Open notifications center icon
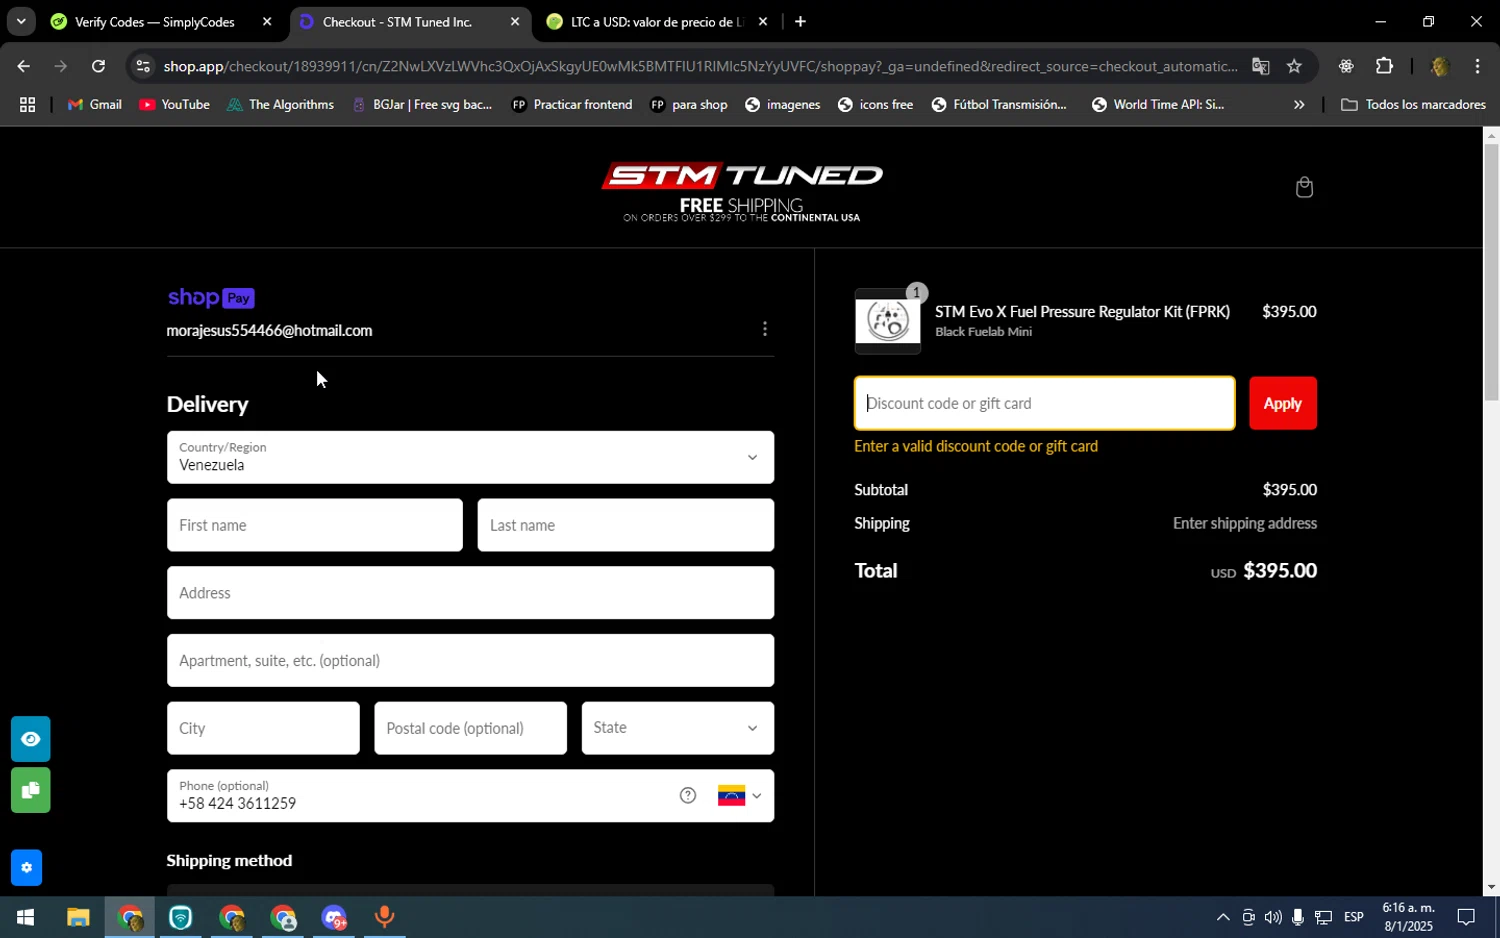 (x=1465, y=917)
